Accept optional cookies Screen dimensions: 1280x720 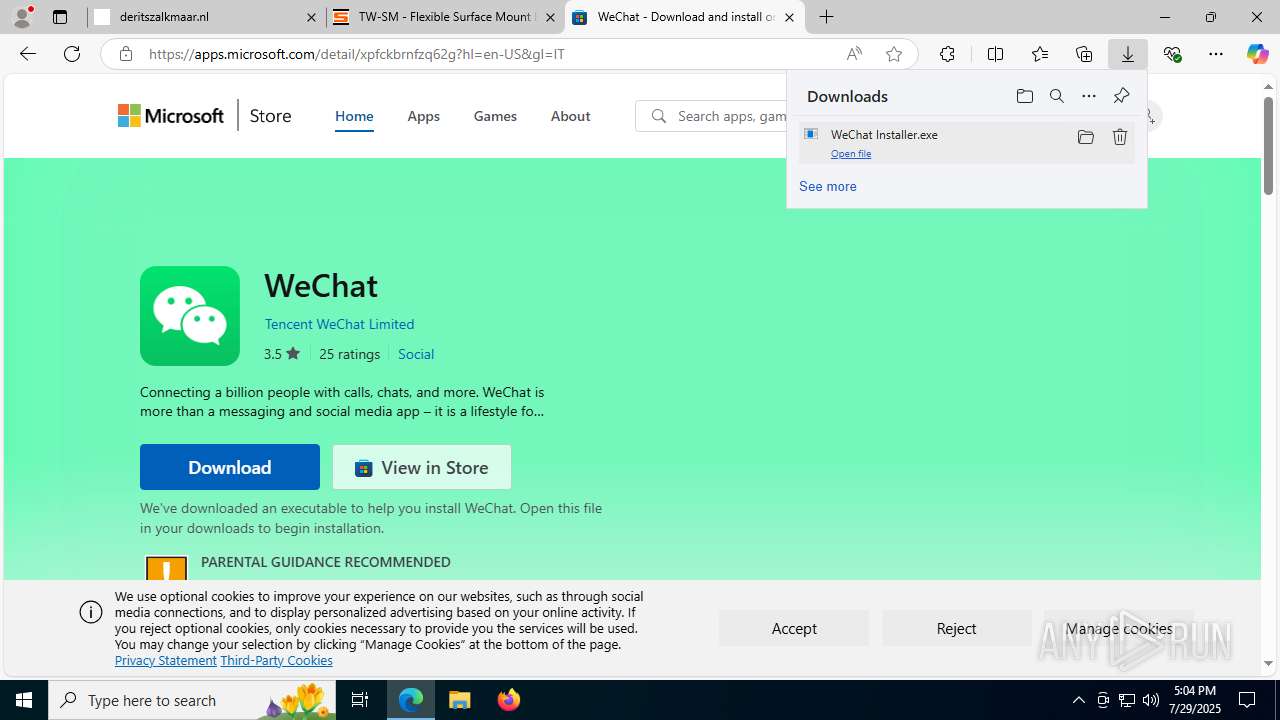(794, 628)
